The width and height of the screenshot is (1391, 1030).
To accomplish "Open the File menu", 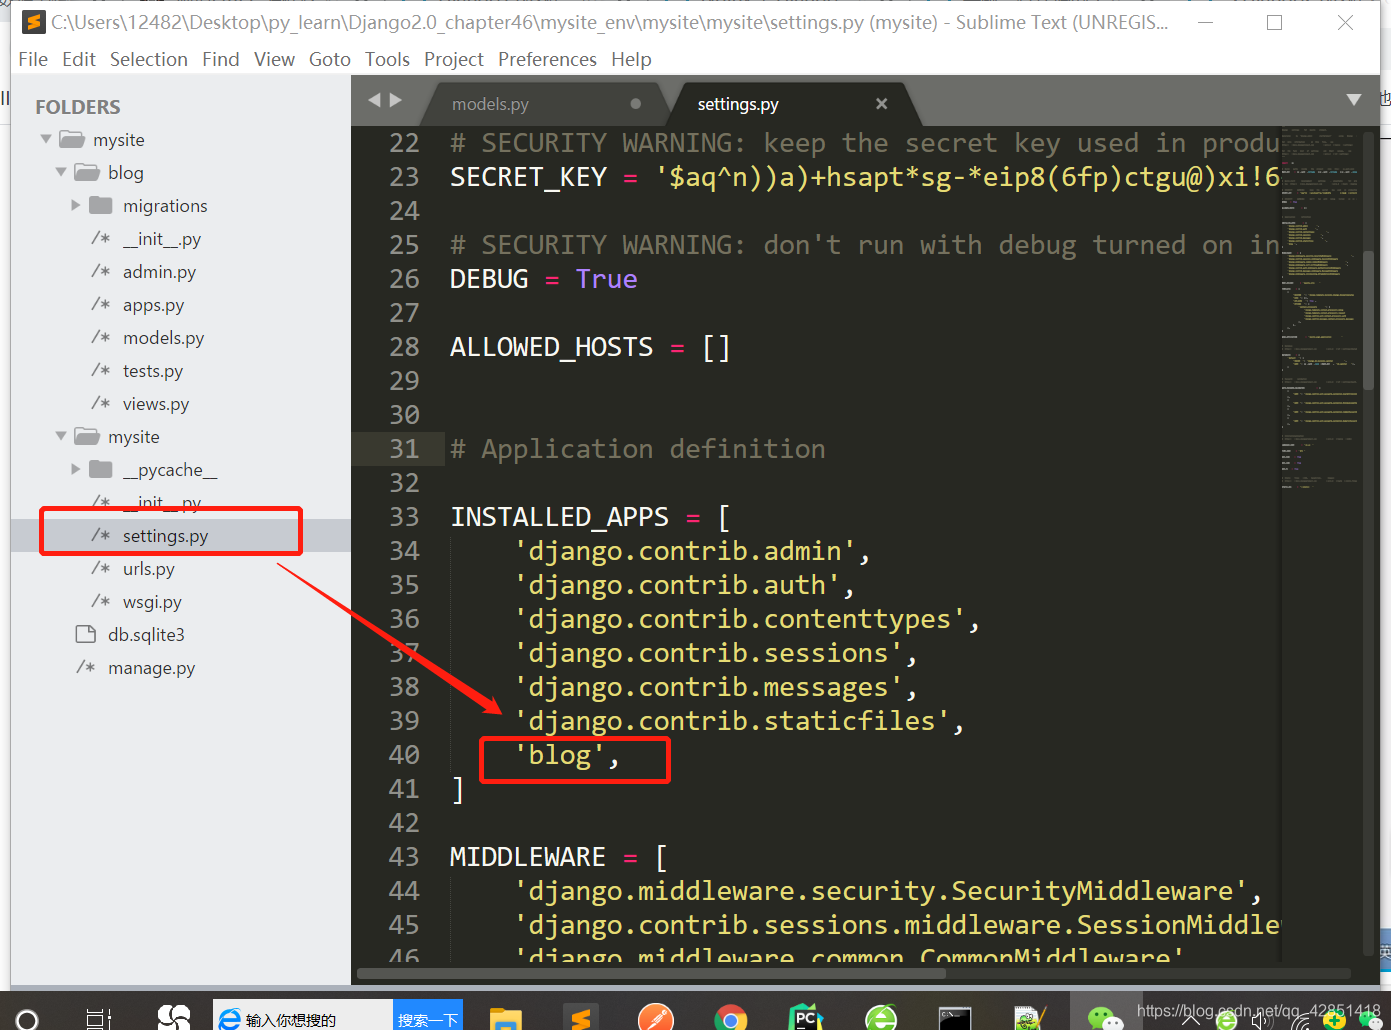I will point(33,59).
